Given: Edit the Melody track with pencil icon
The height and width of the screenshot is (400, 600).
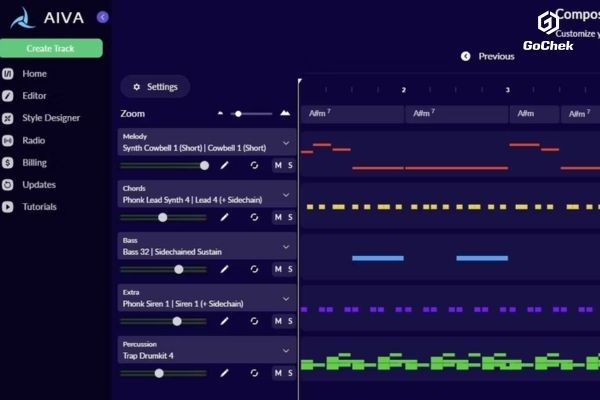Looking at the screenshot, I should (x=224, y=165).
